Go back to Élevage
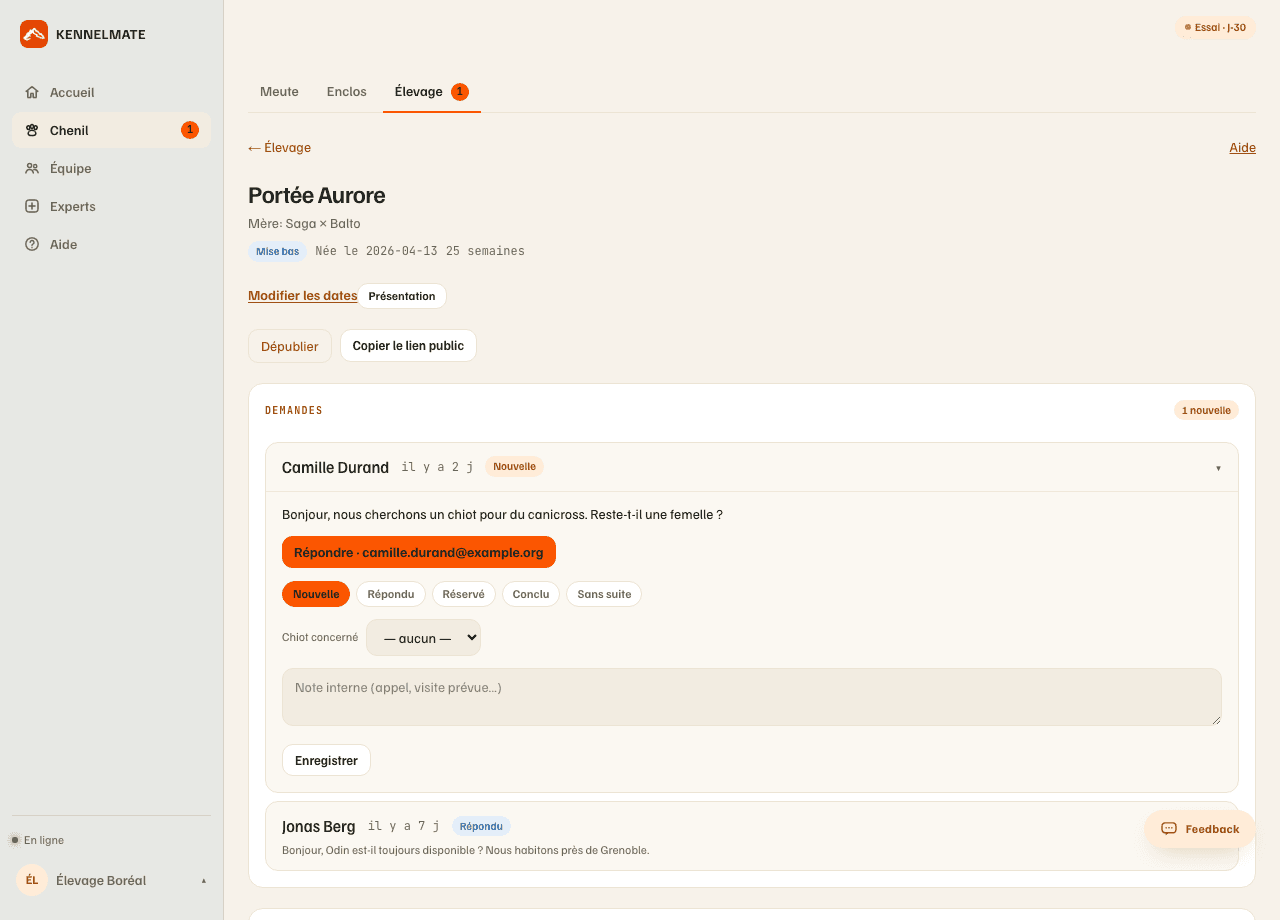 click(280, 148)
